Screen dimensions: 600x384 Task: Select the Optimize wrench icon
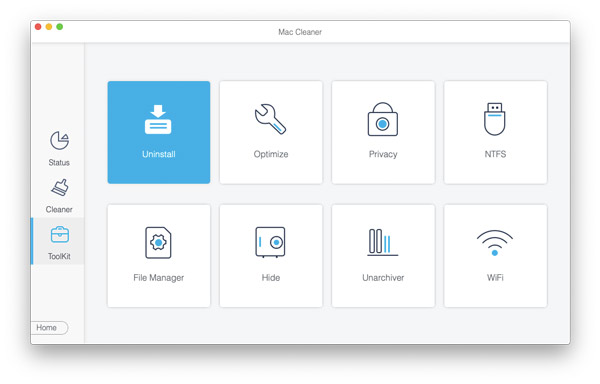click(271, 119)
